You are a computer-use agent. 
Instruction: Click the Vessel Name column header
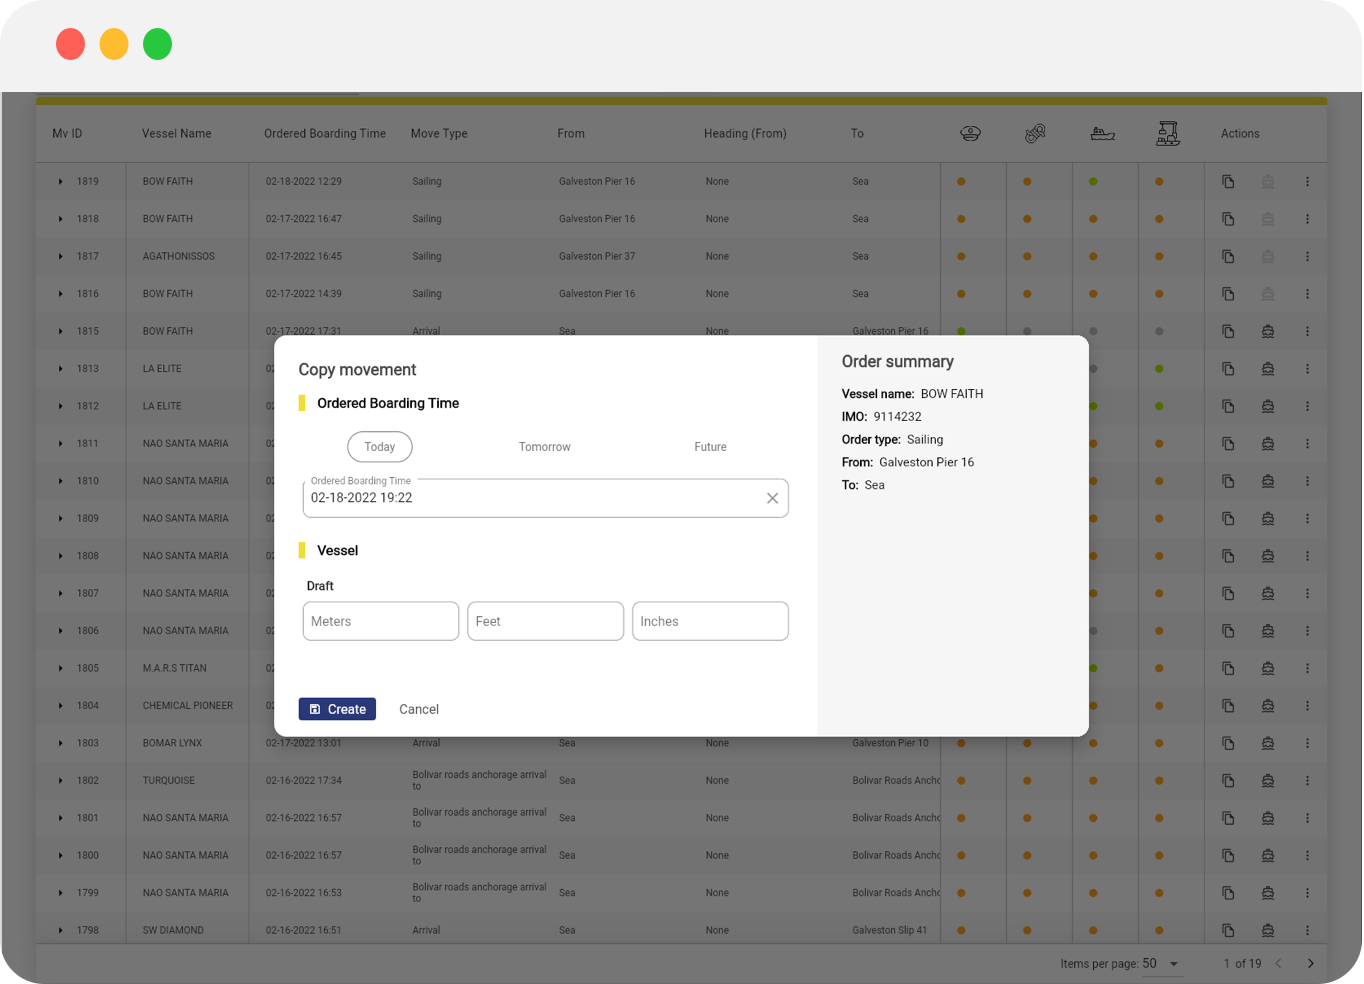coord(176,133)
